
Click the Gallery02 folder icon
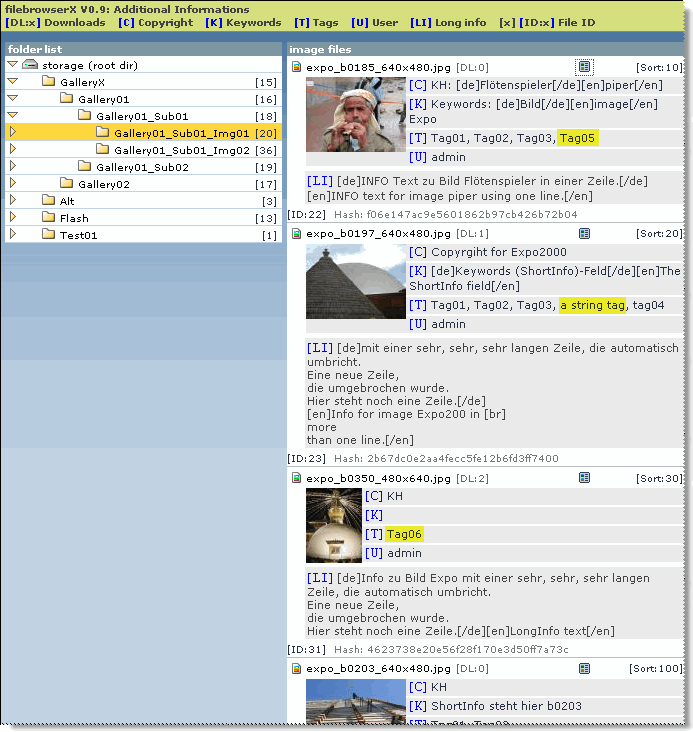point(66,184)
